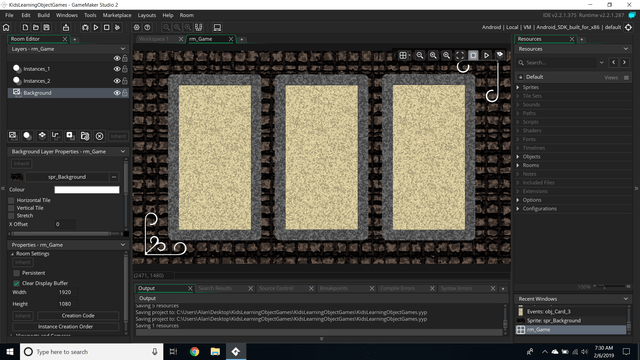Click the resource tree zoom slider
The image size is (640, 360).
click(611, 287)
